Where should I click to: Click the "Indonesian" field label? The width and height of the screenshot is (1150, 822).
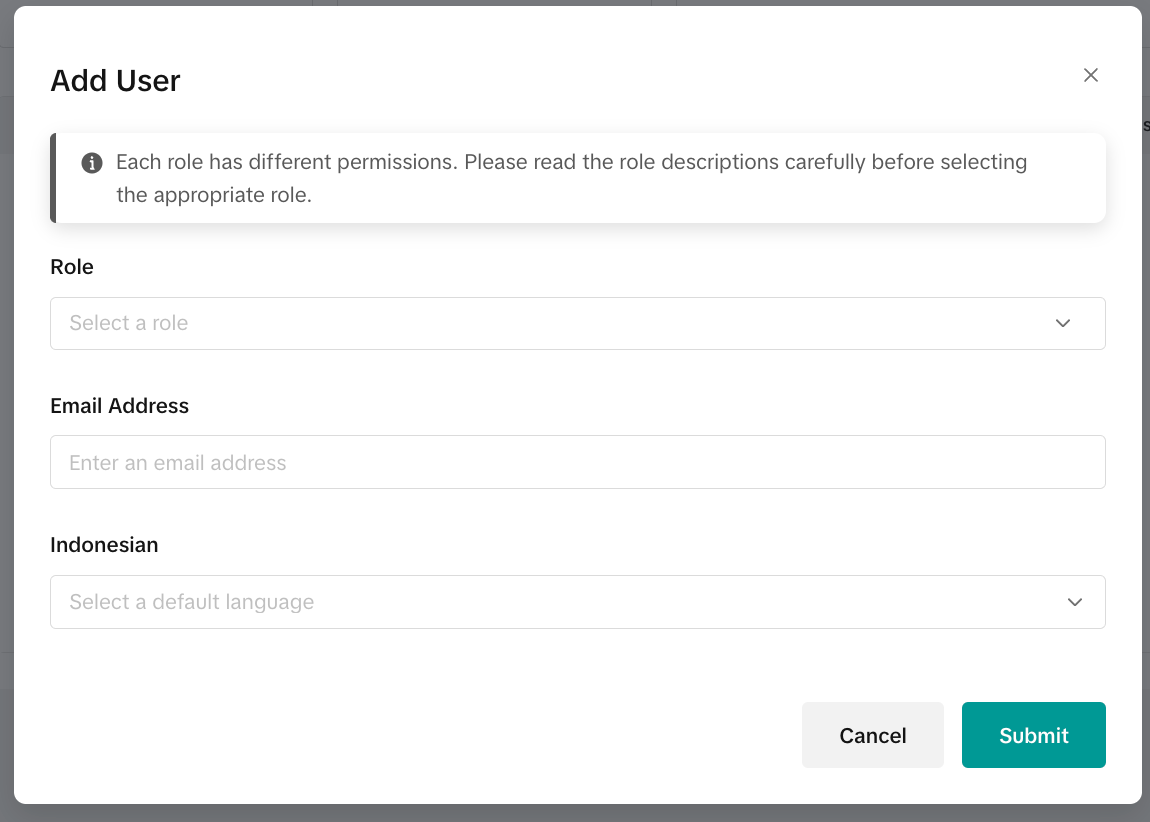[104, 545]
